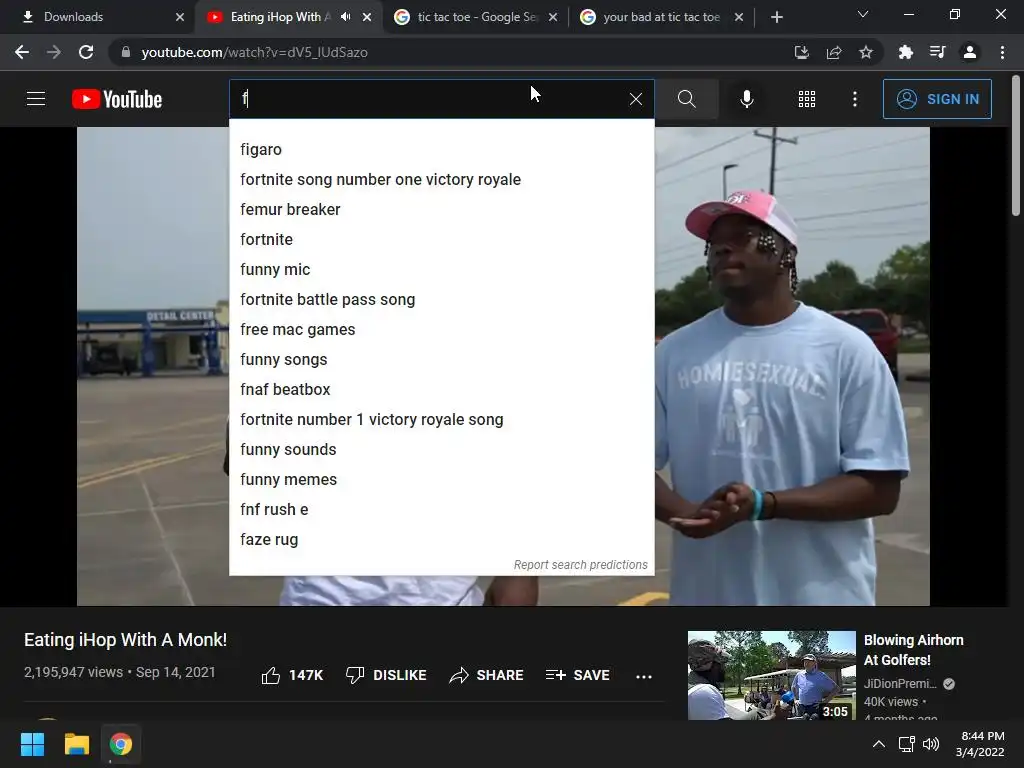Open the tab search chevron
This screenshot has width=1024, height=768.
point(863,14)
